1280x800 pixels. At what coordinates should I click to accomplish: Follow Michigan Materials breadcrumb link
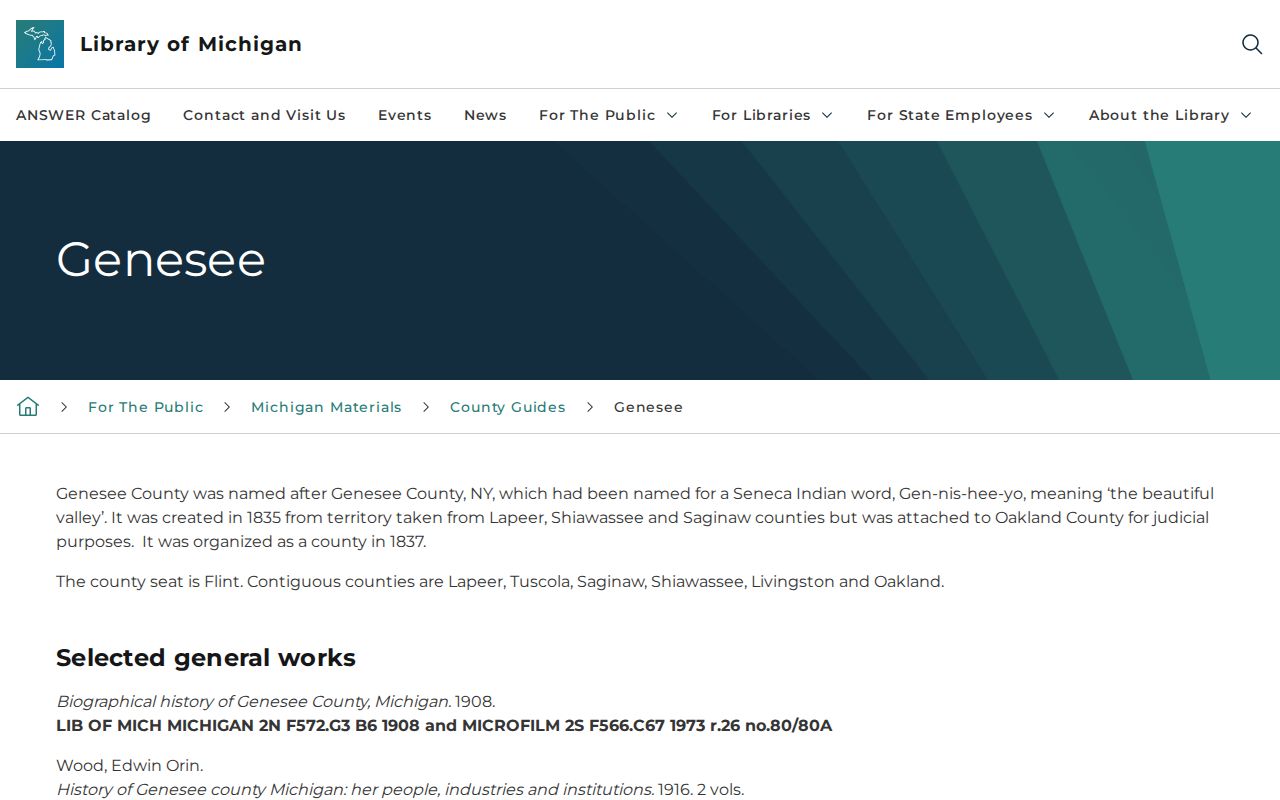[326, 407]
